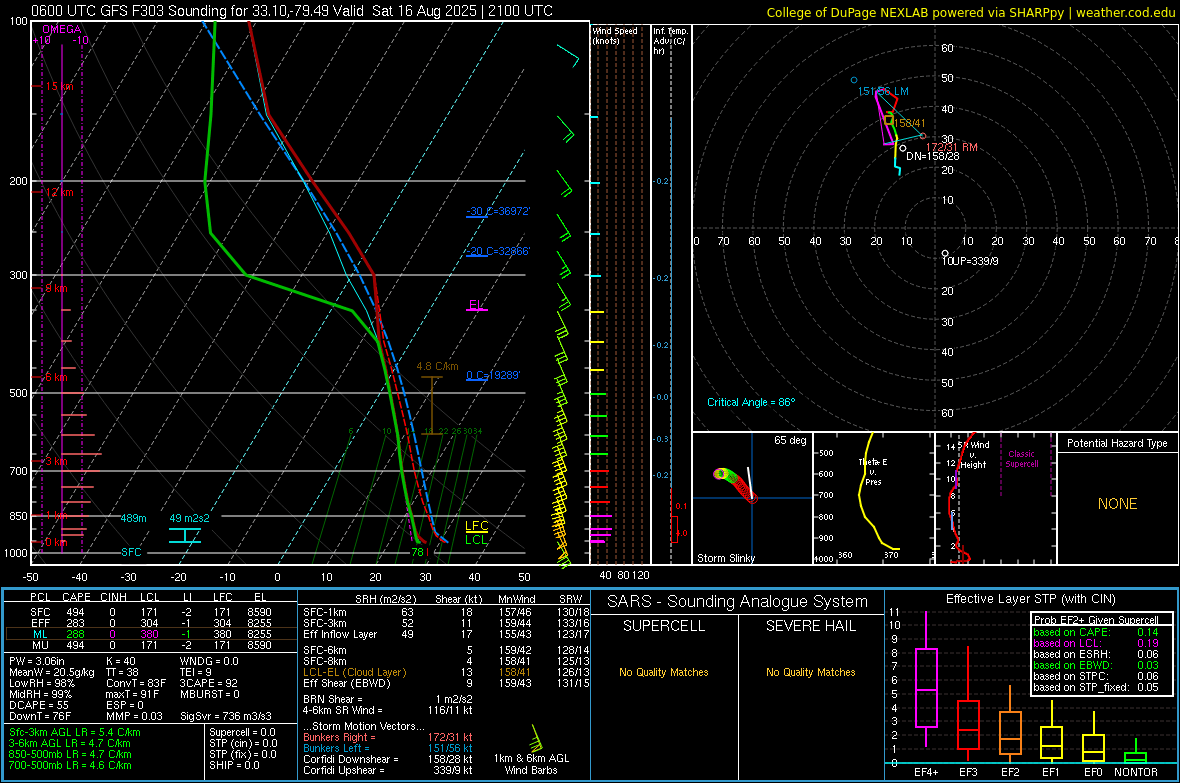Click the 489m inflow layer height
This screenshot has width=1180, height=783.
133,518
